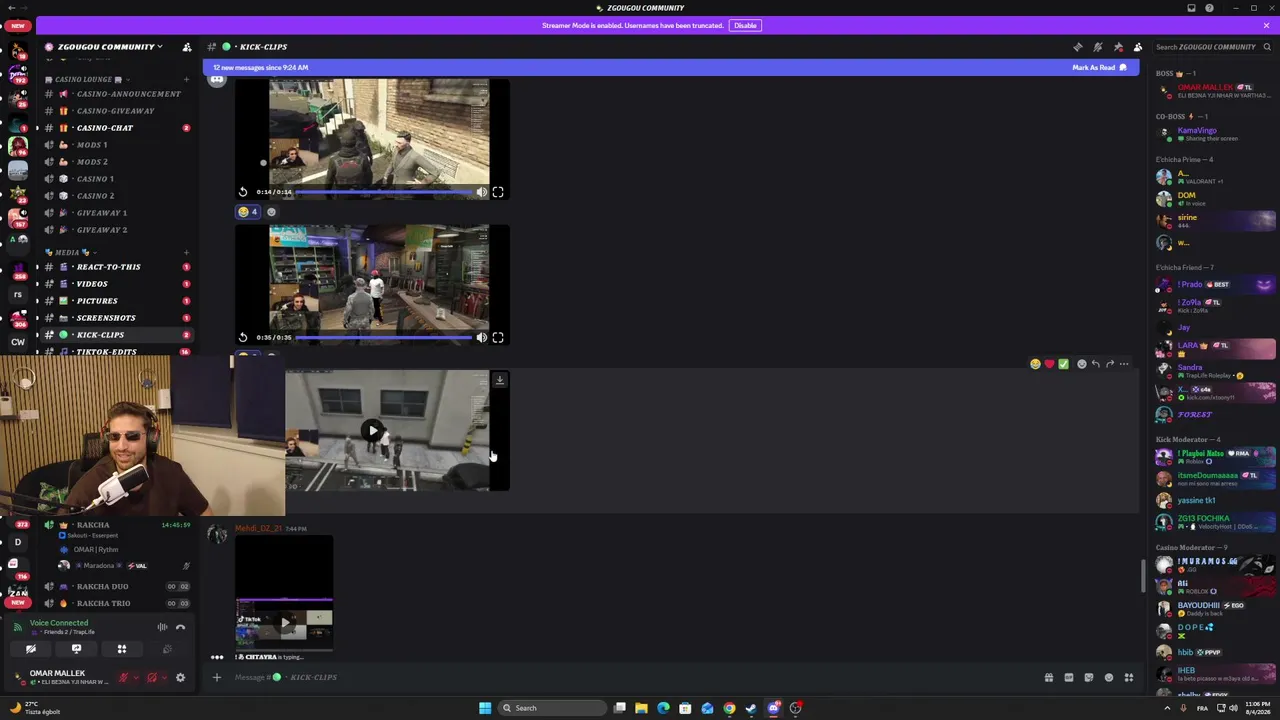The width and height of the screenshot is (1280, 720).
Task: Disable Streamer Mode via banner button
Action: pyautogui.click(x=745, y=25)
